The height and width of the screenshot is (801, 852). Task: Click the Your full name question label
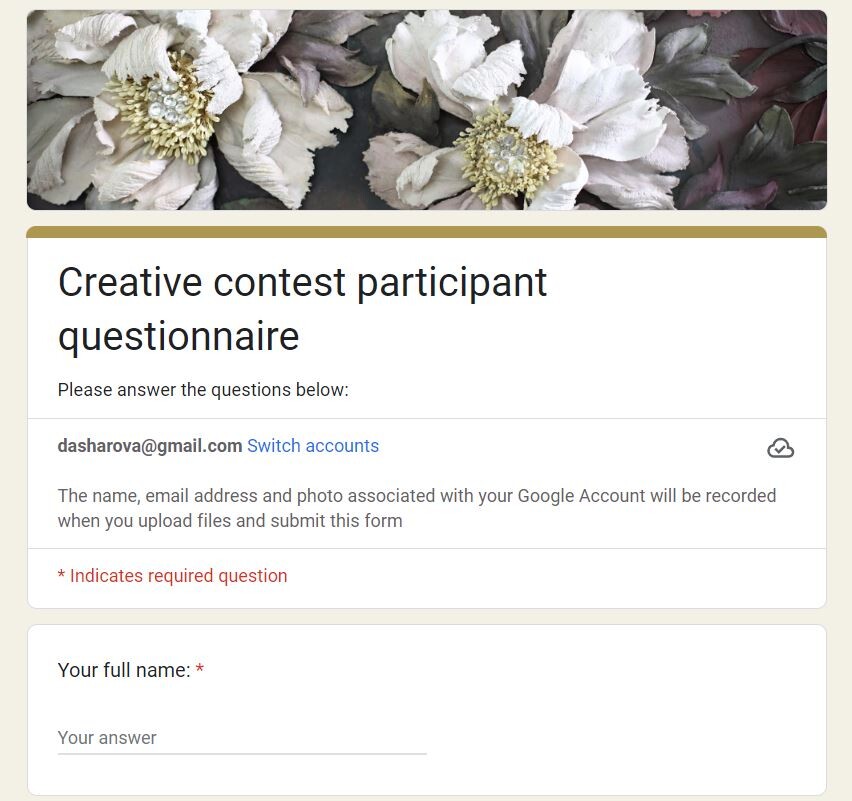[x=124, y=670]
